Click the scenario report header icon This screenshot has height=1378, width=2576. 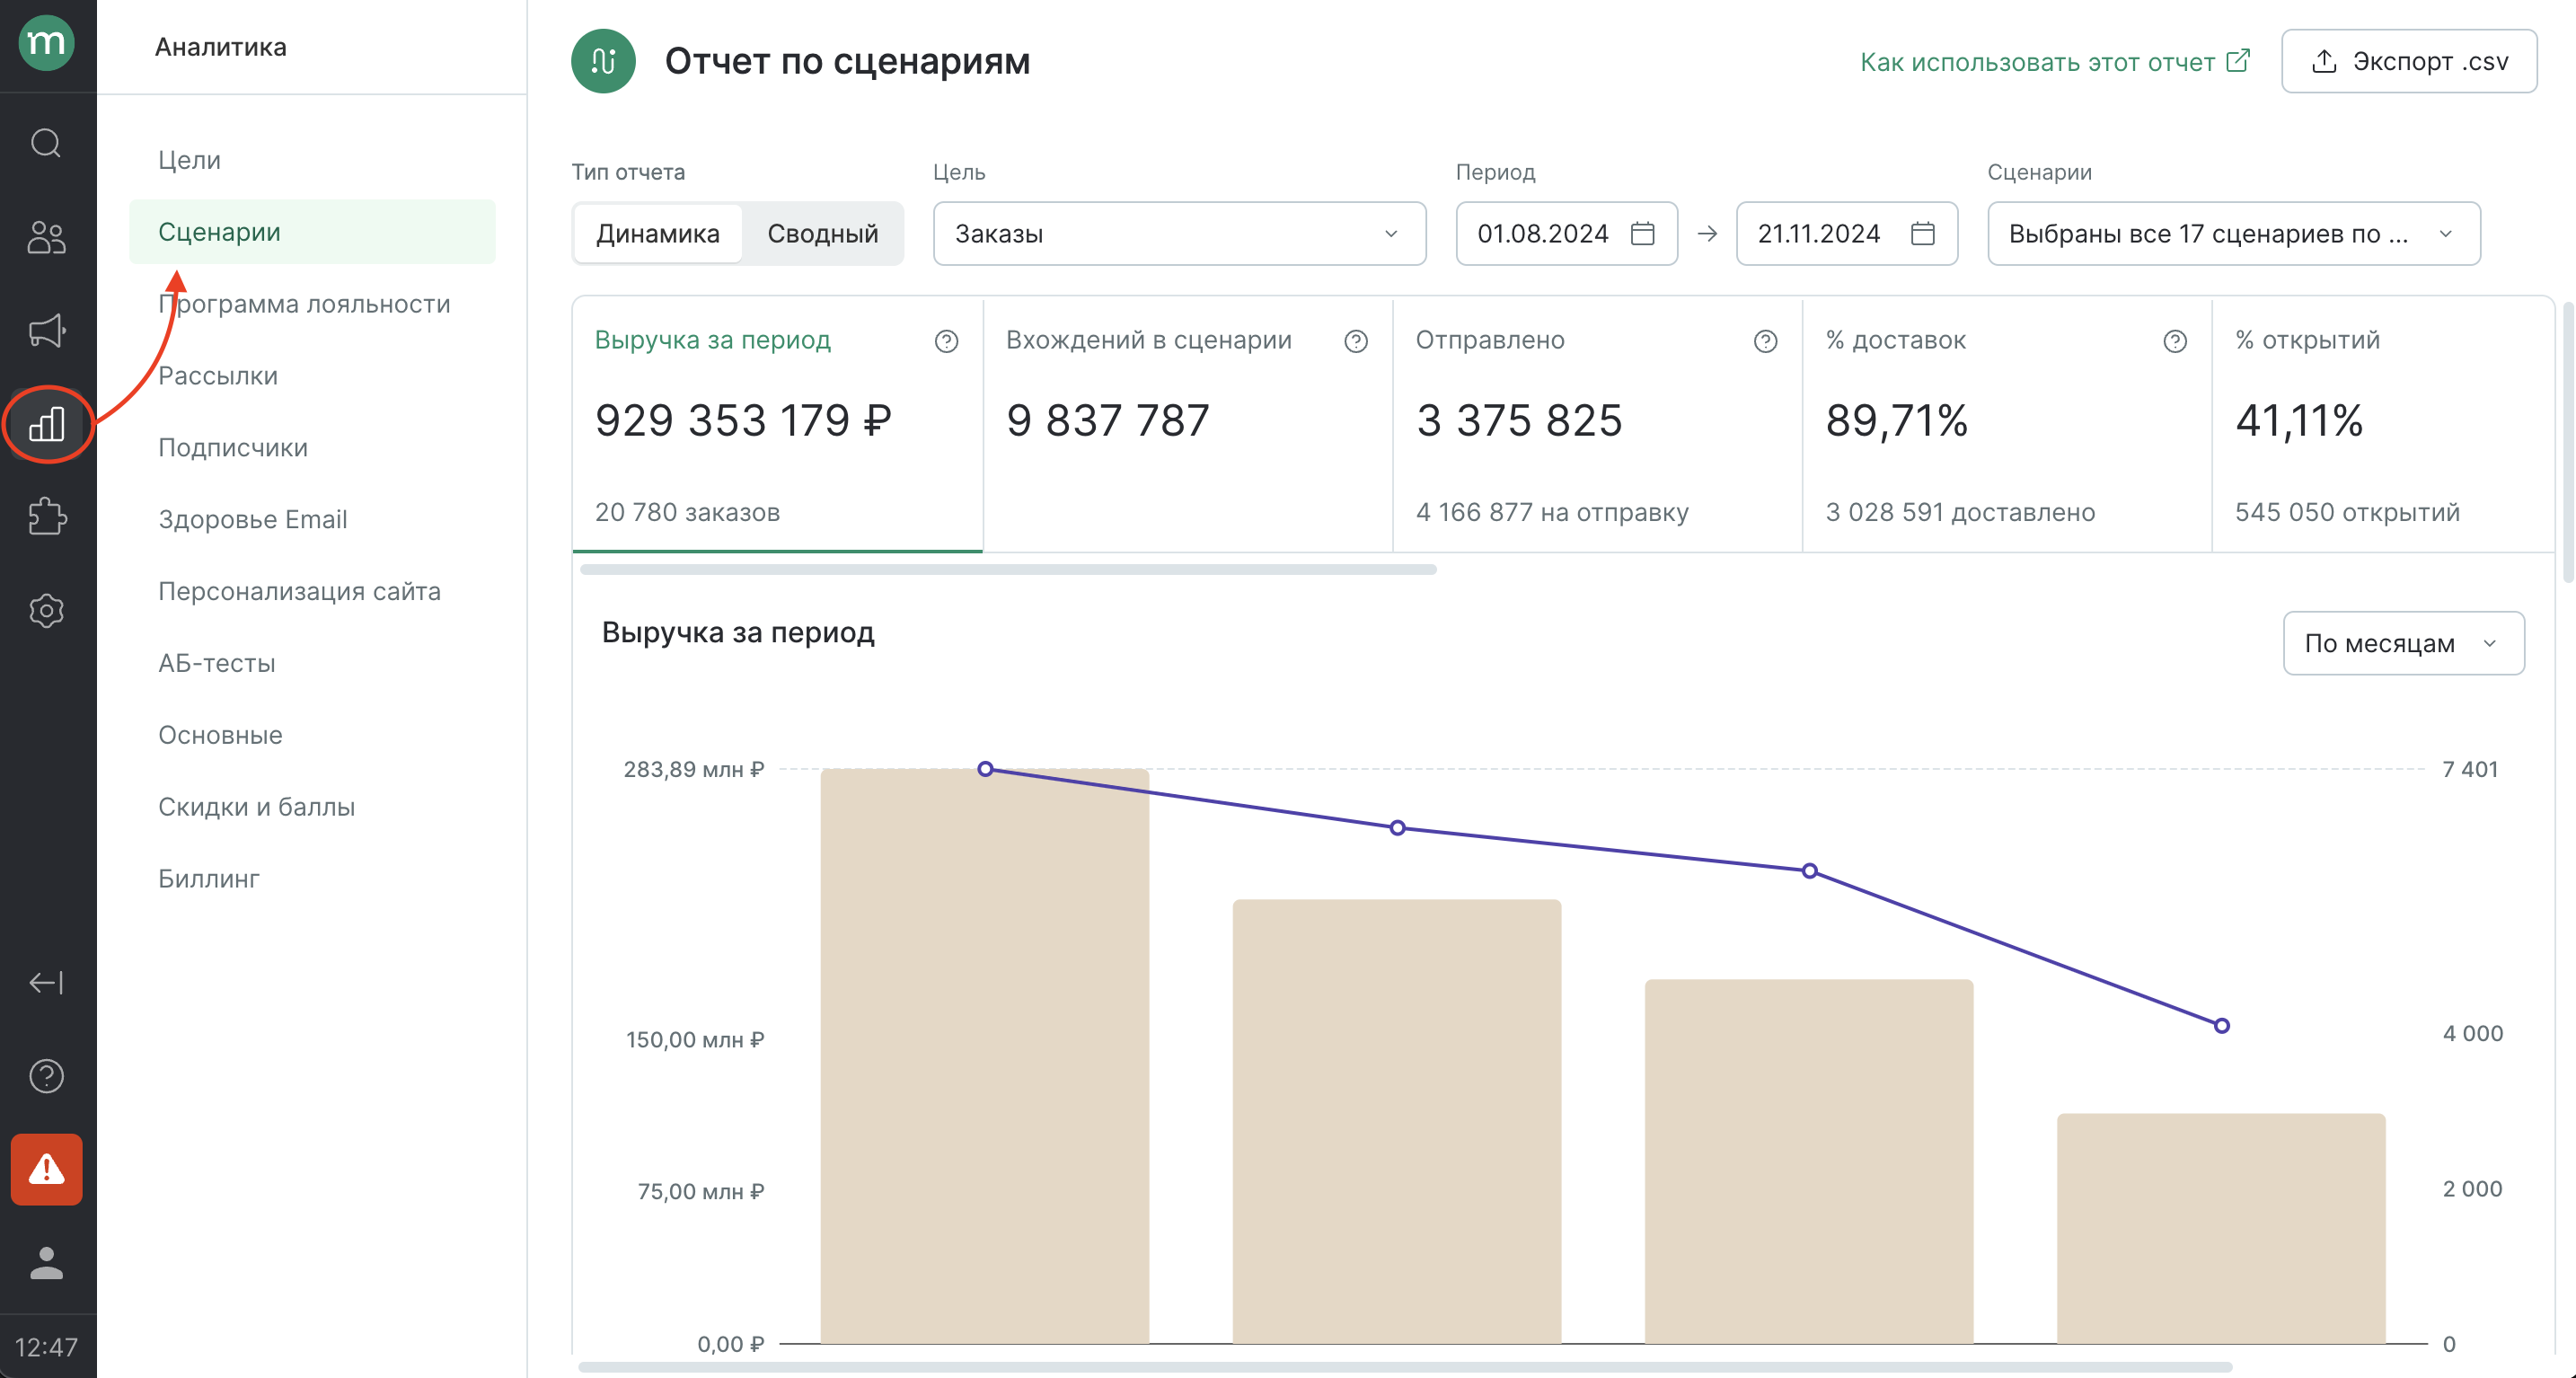pos(603,61)
